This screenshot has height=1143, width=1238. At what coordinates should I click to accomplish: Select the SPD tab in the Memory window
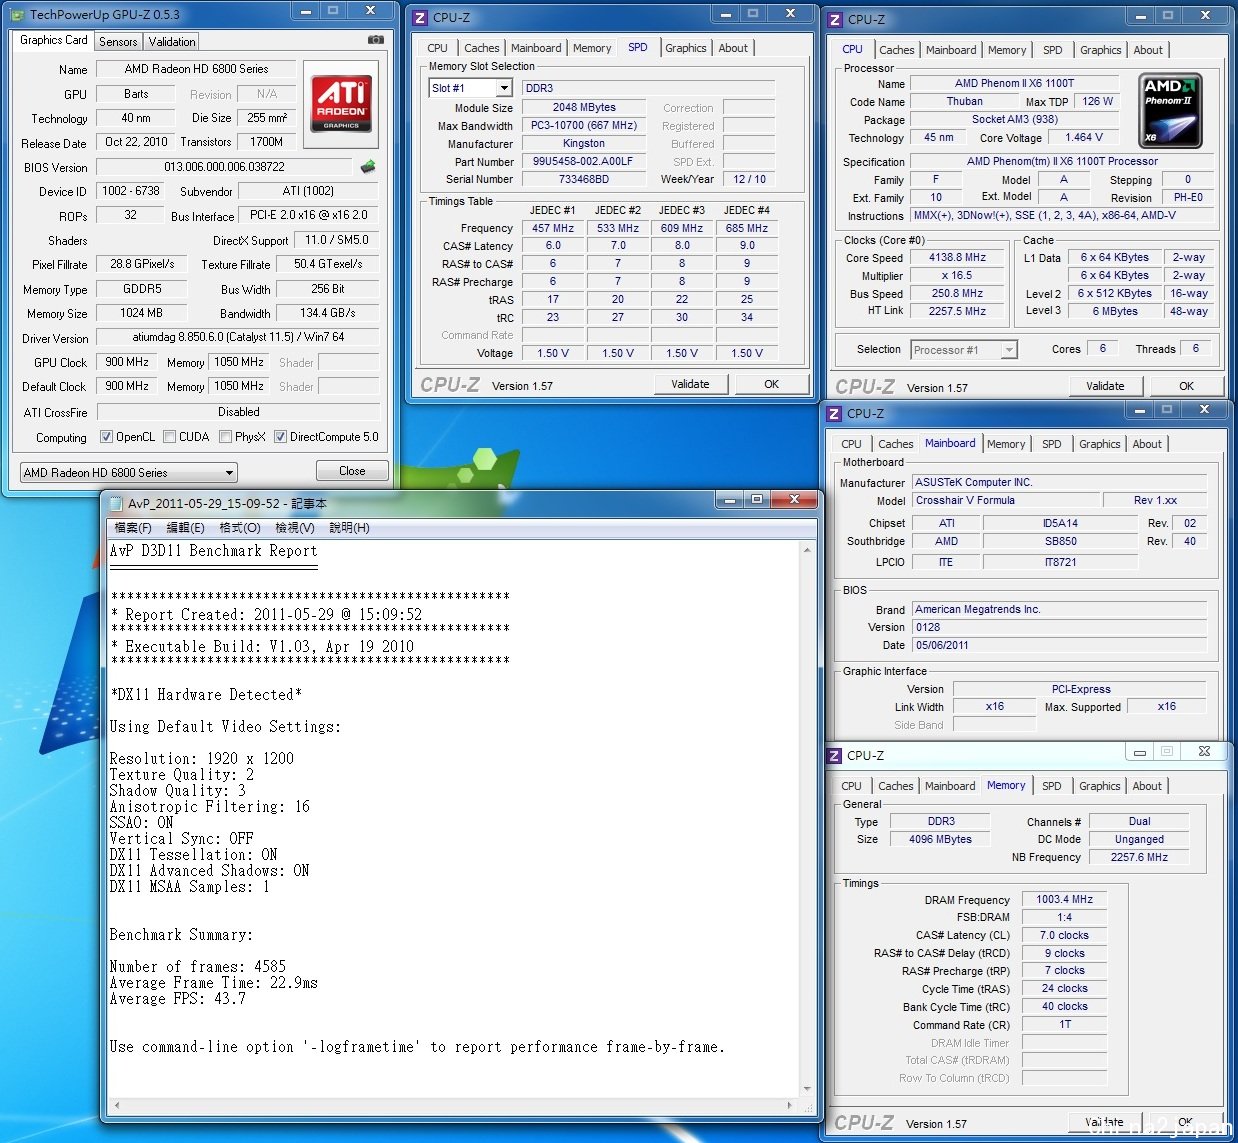click(1052, 786)
